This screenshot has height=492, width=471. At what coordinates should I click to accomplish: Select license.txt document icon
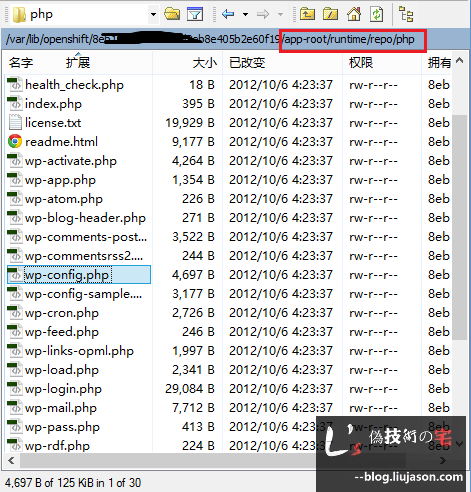[x=15, y=123]
